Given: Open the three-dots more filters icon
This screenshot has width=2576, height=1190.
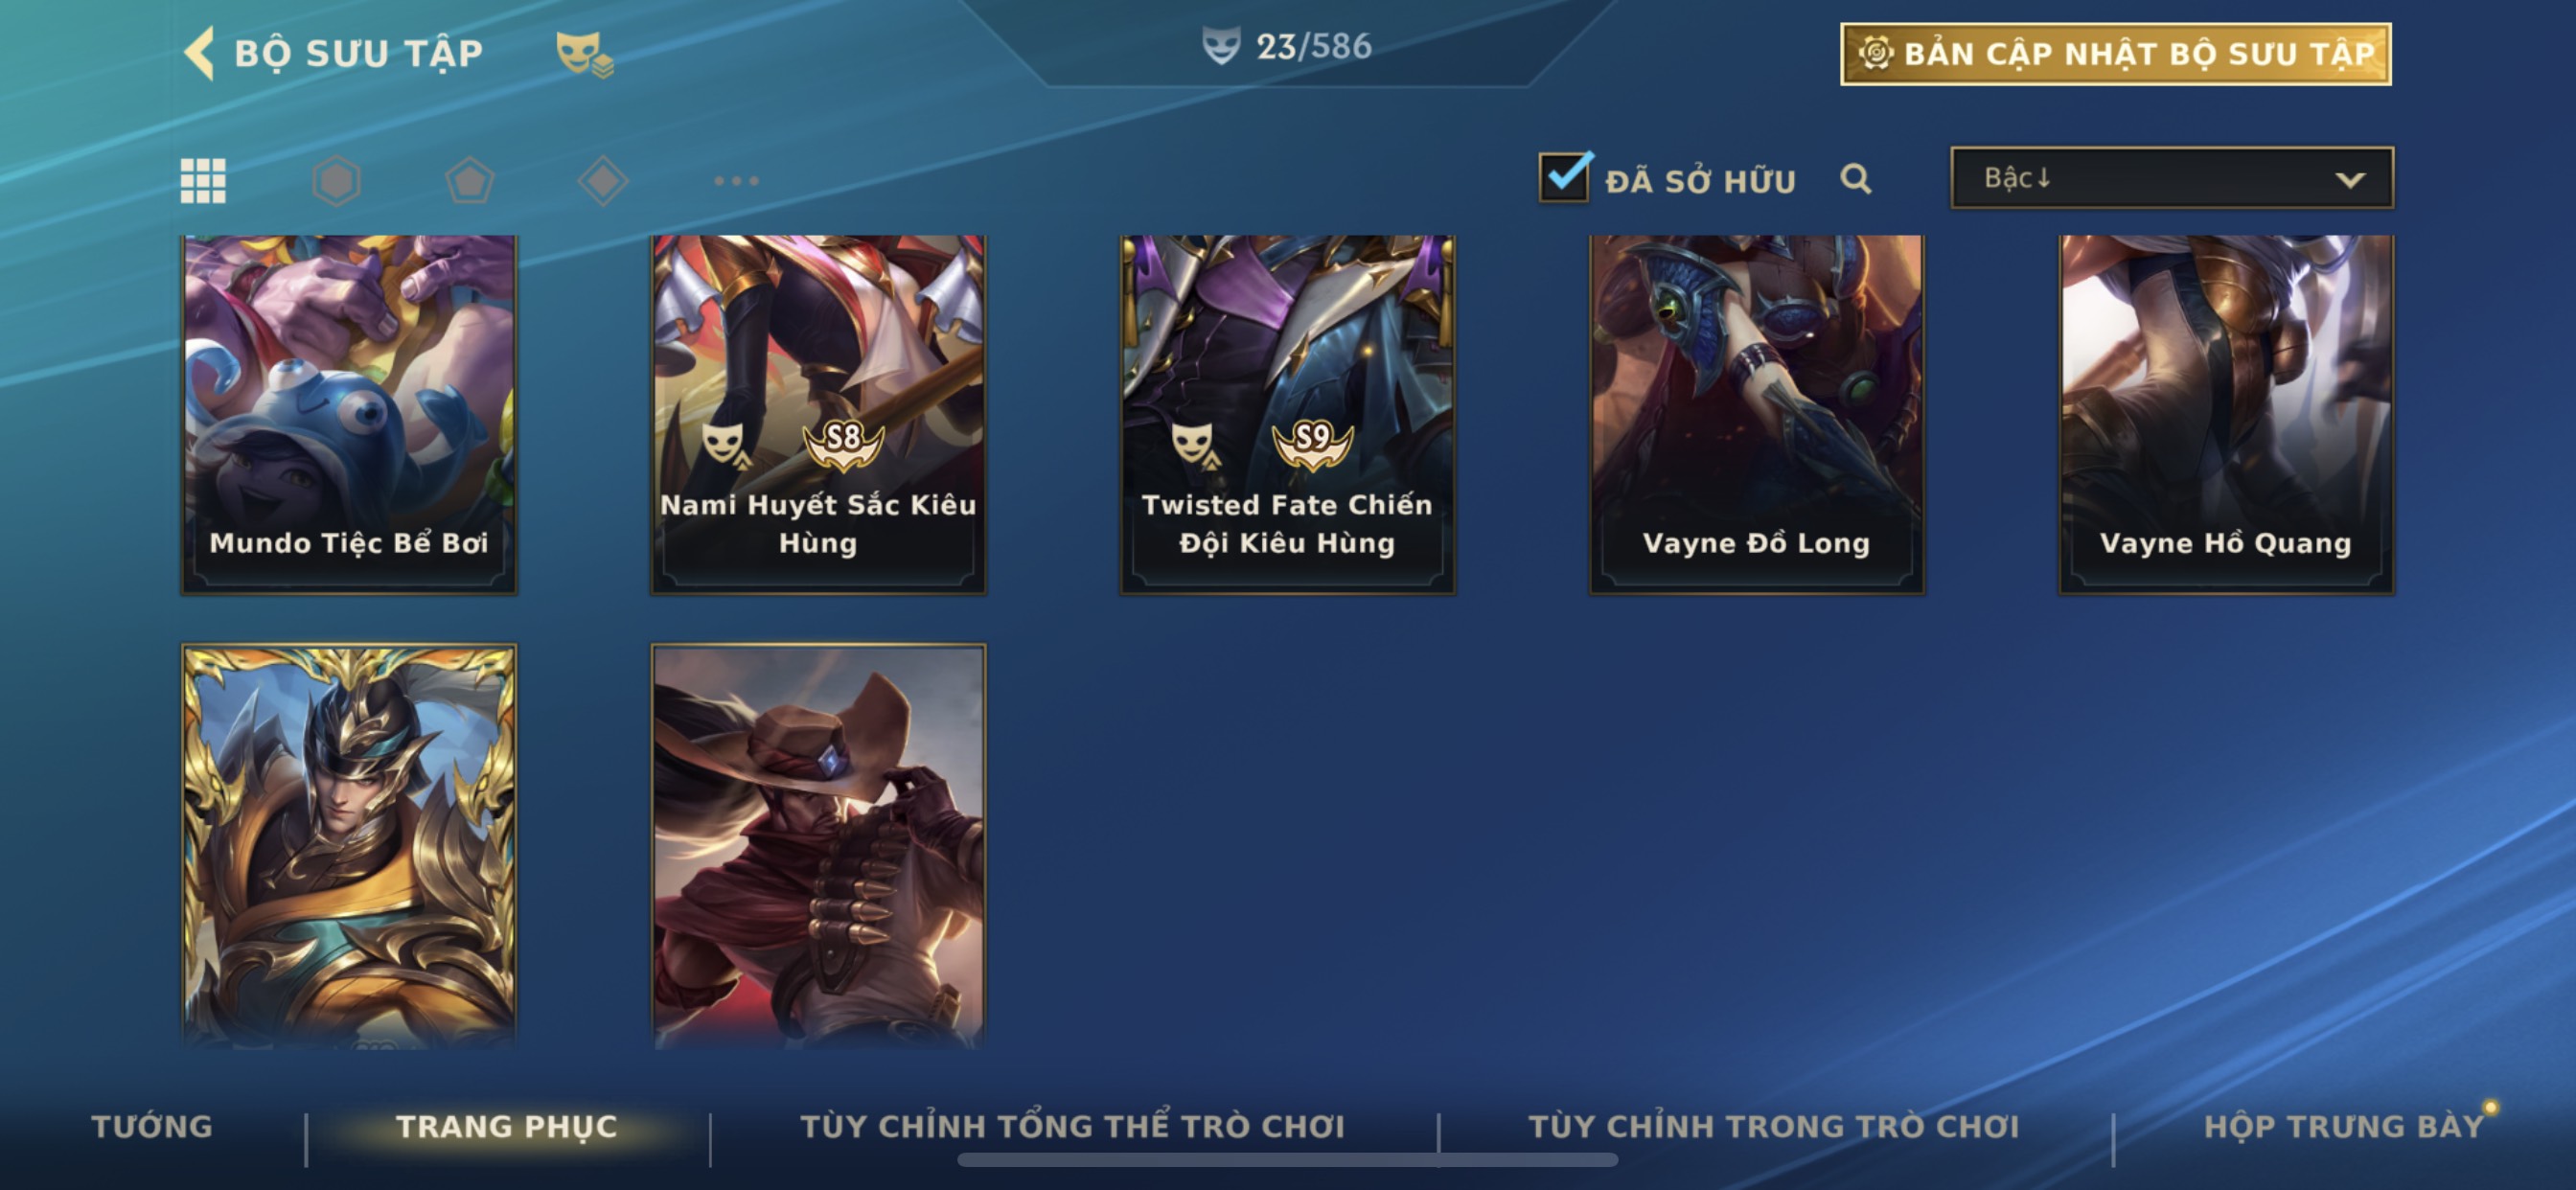Looking at the screenshot, I should [737, 181].
